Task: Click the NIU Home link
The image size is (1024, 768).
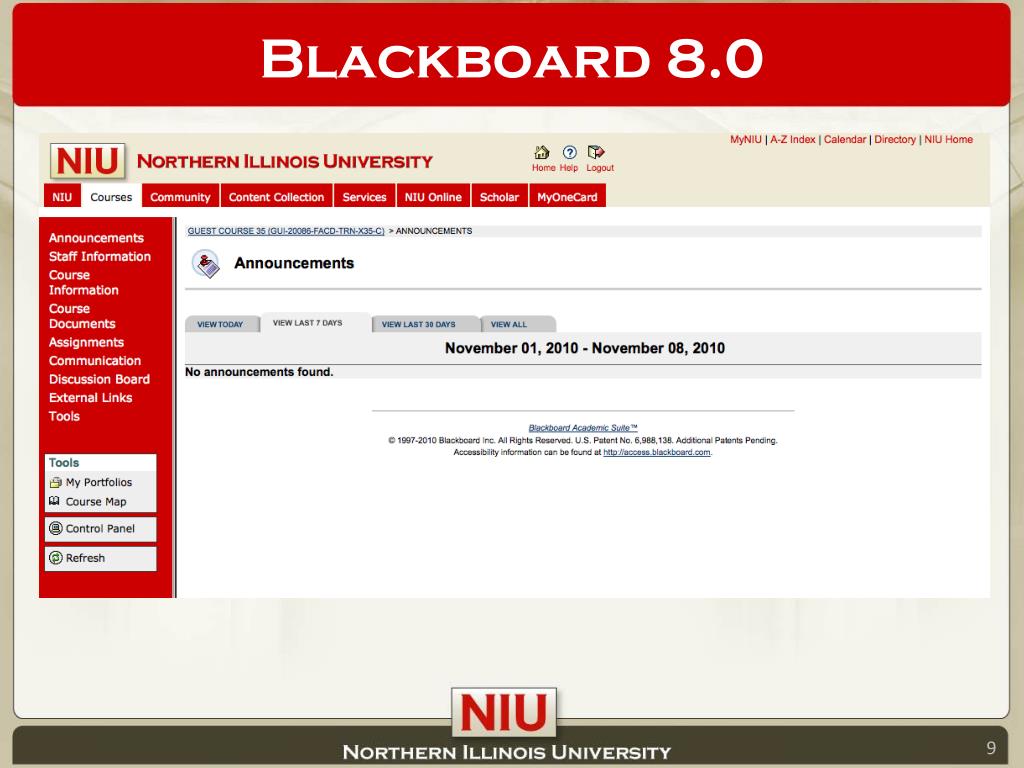Action: pyautogui.click(x=948, y=139)
